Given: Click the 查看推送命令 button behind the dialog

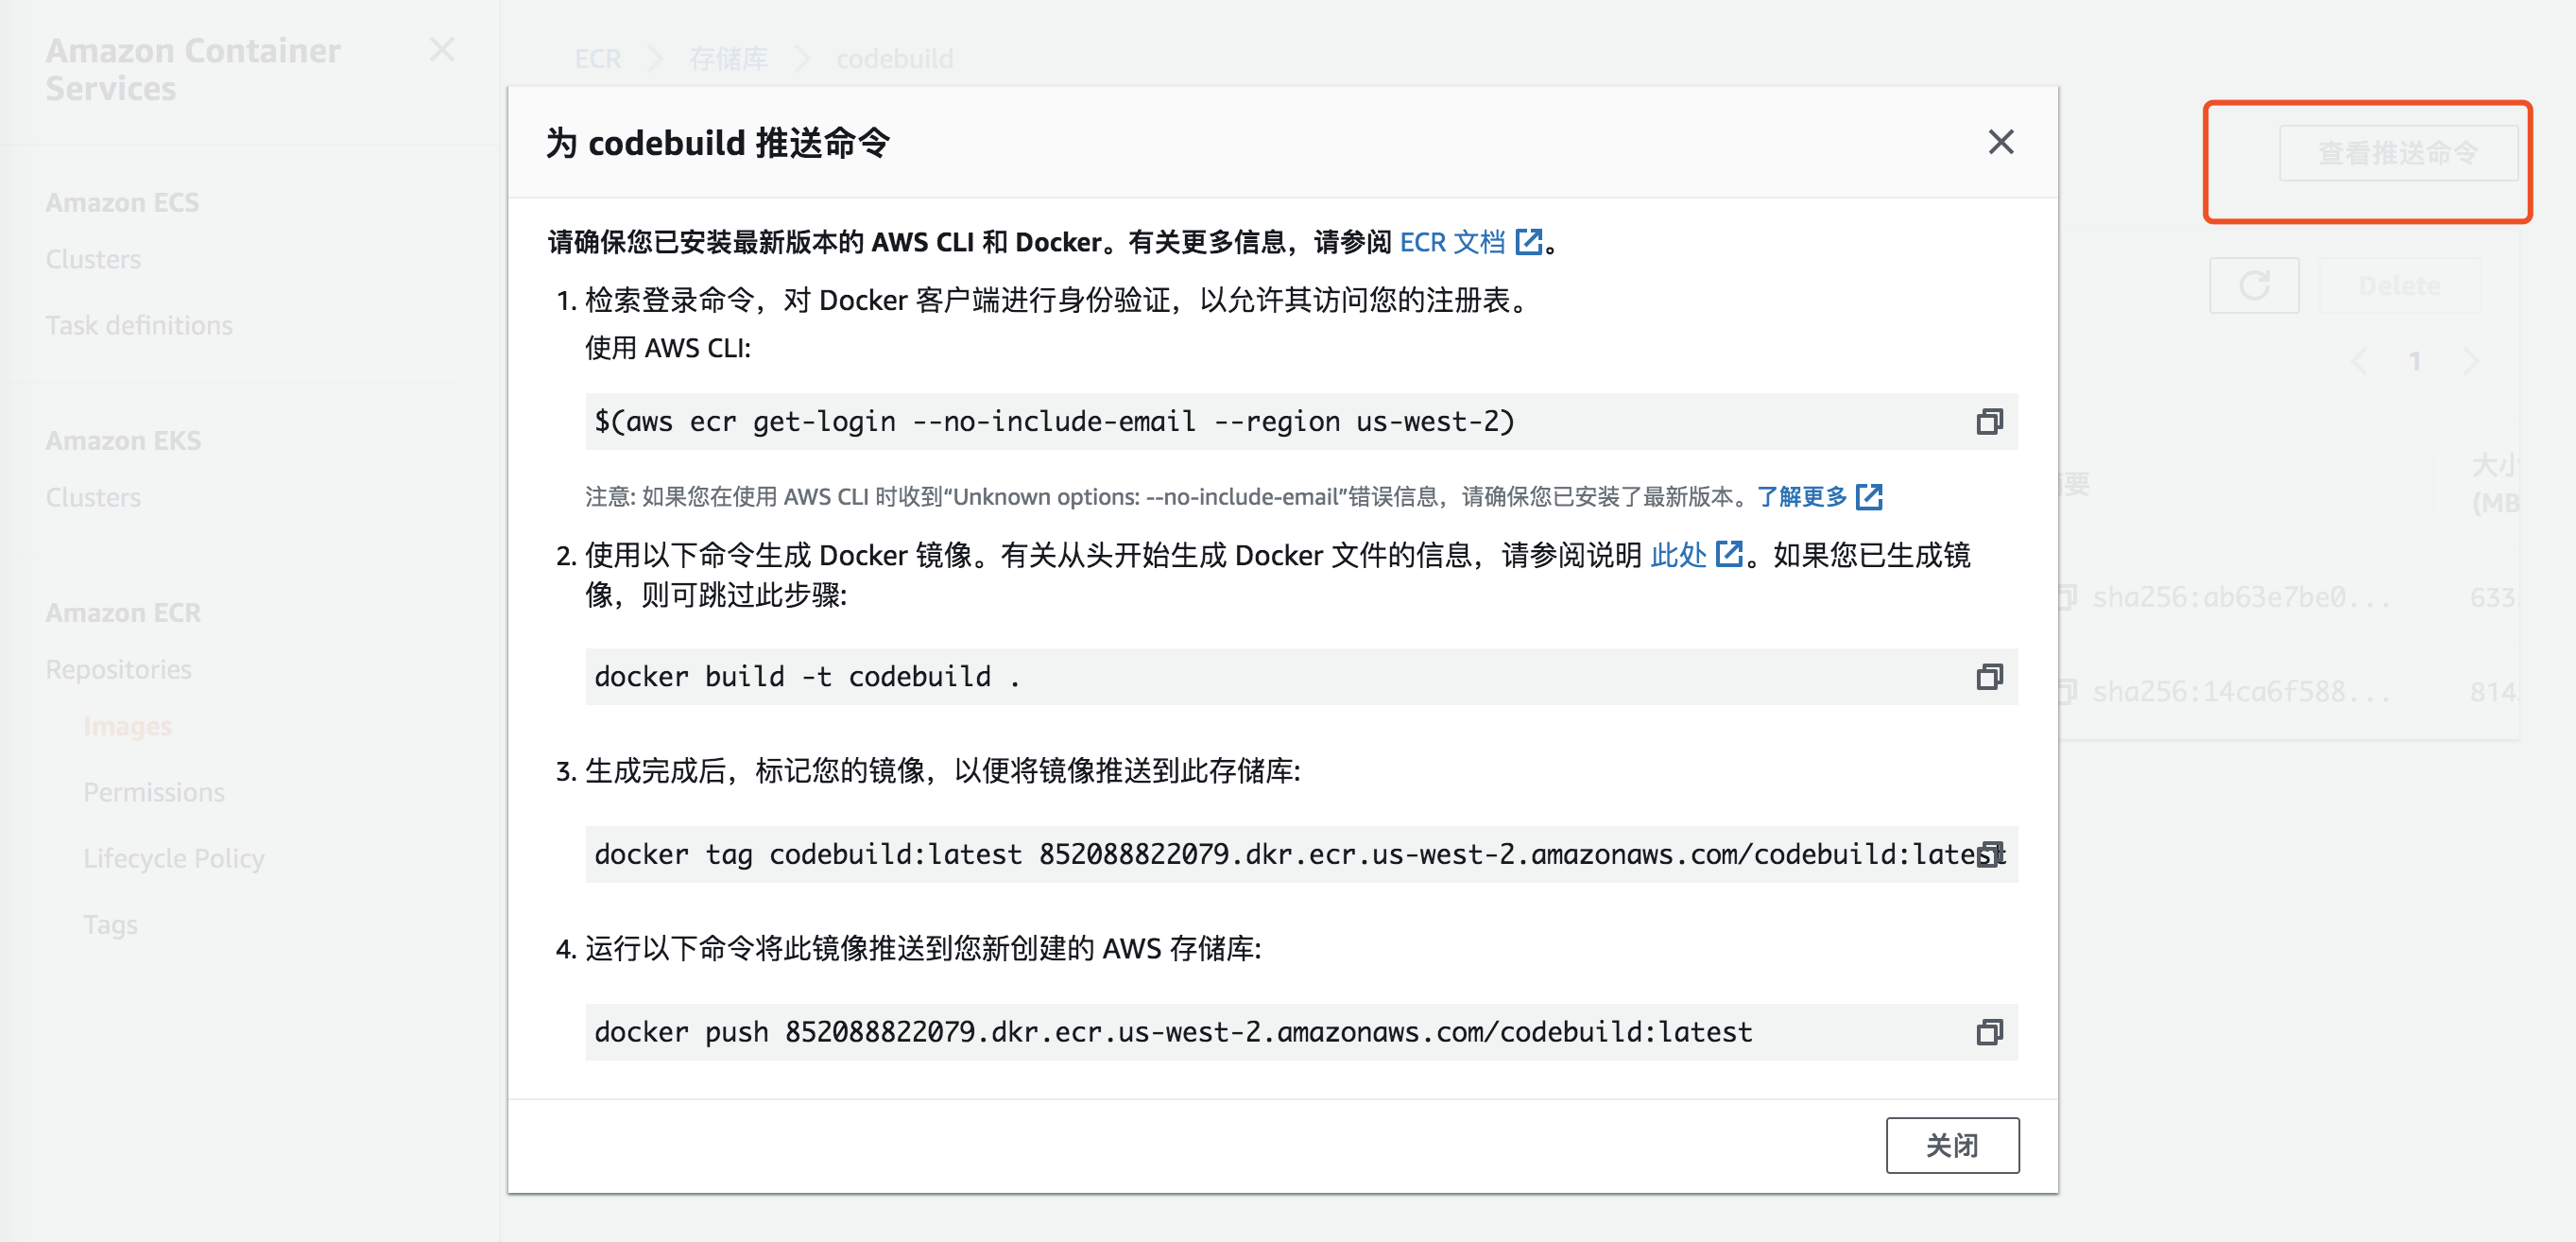Looking at the screenshot, I should pos(2398,153).
